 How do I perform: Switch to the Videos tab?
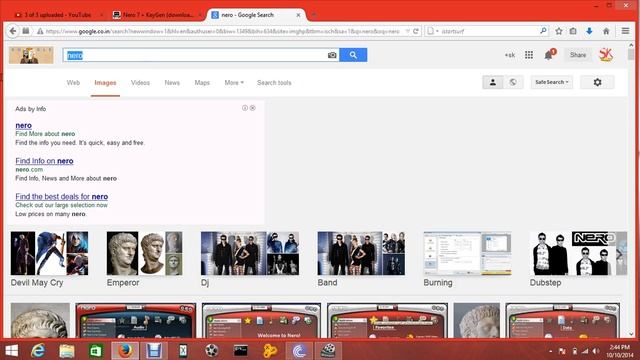[140, 83]
